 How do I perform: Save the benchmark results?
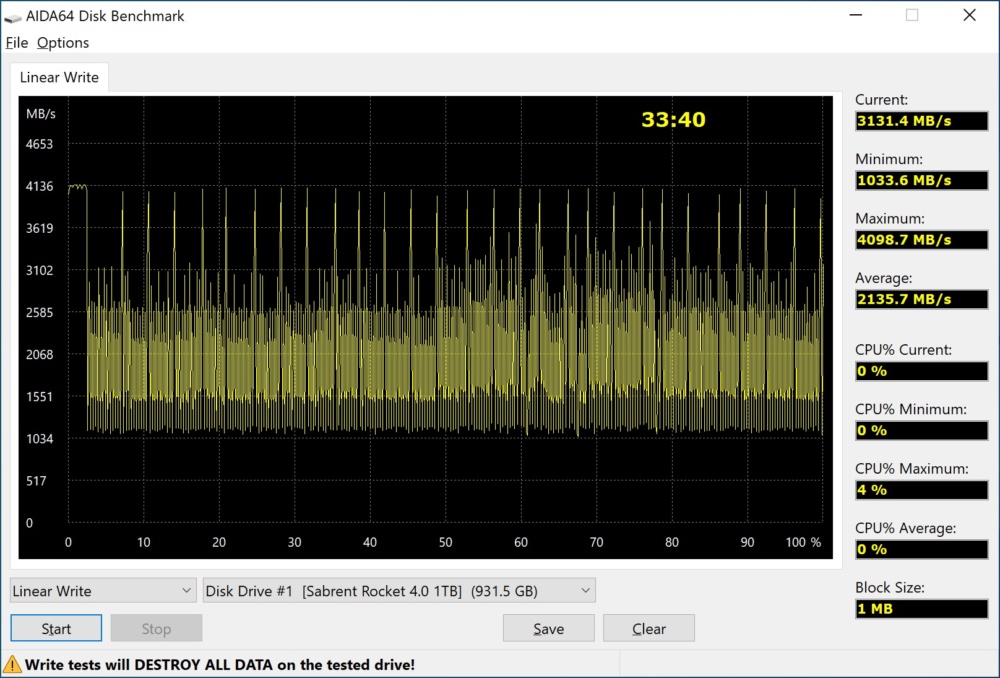pyautogui.click(x=548, y=628)
